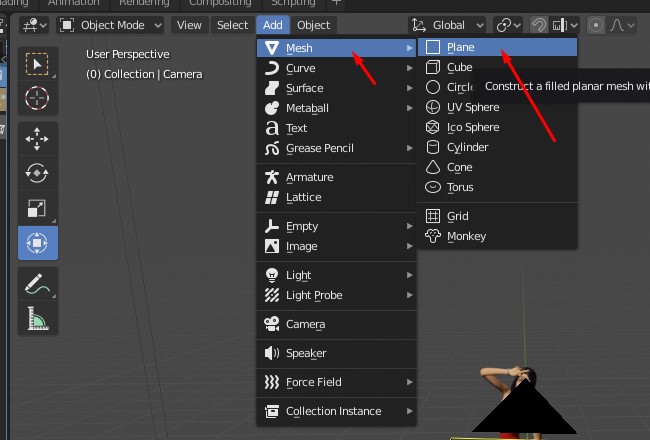Open the Metaball submenu
This screenshot has width=650, height=440.
337,108
